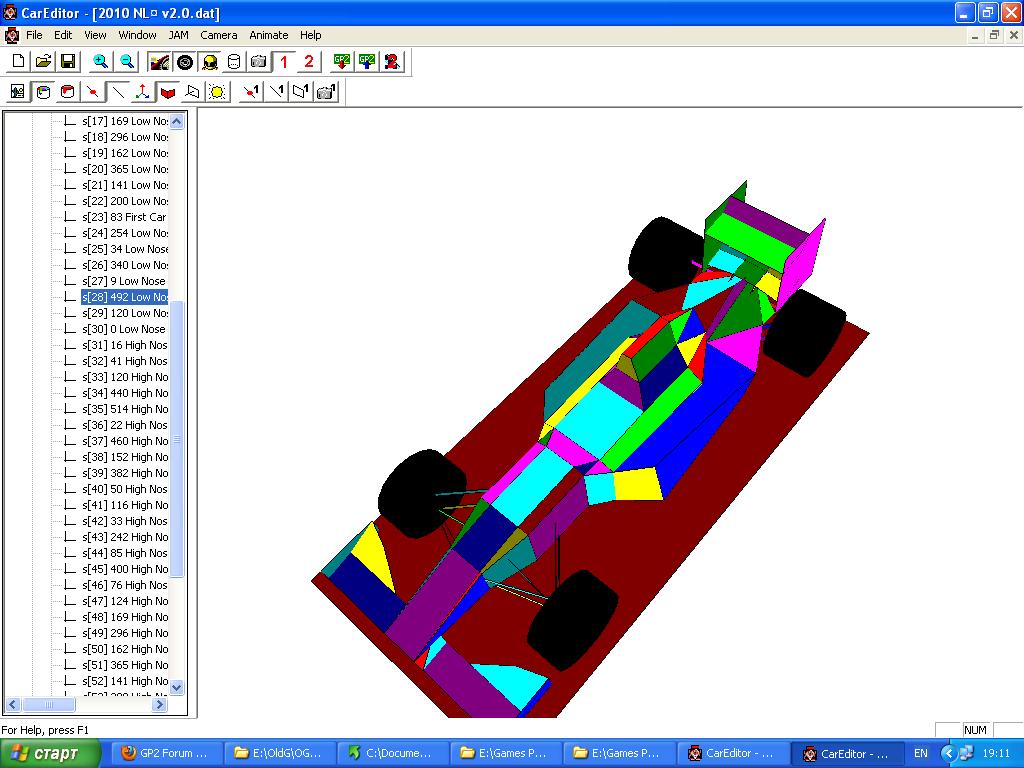
Task: Zoom out with the magnifier minus icon
Action: point(127,62)
